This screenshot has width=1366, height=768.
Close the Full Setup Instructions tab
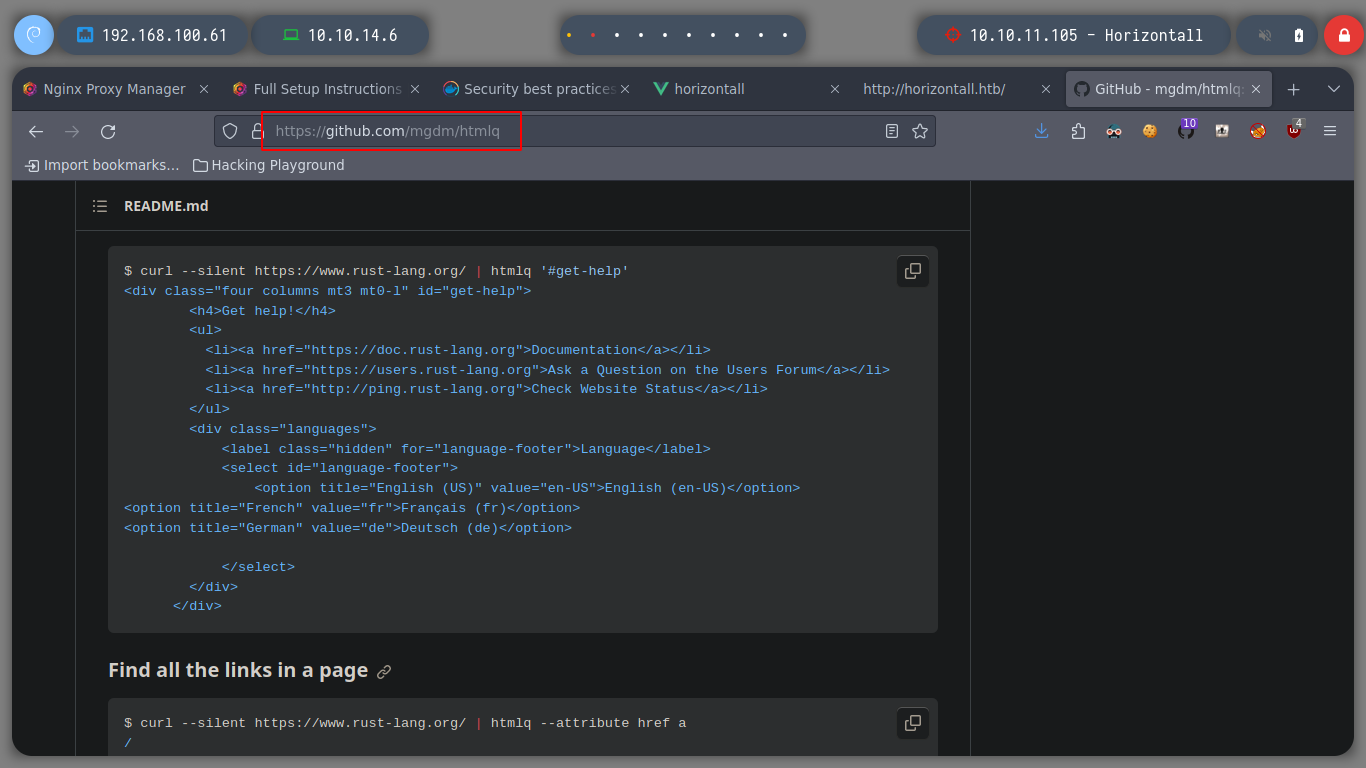tap(415, 89)
